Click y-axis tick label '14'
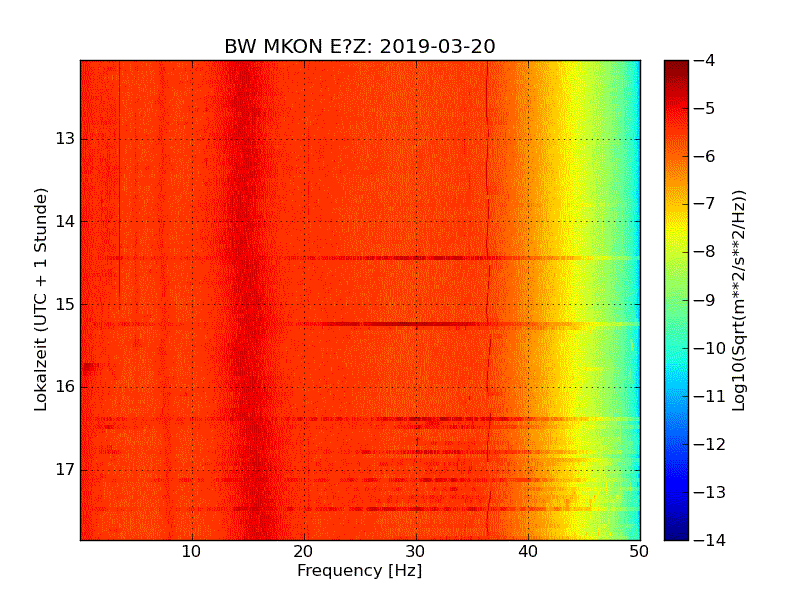The width and height of the screenshot is (800, 600). (x=65, y=221)
